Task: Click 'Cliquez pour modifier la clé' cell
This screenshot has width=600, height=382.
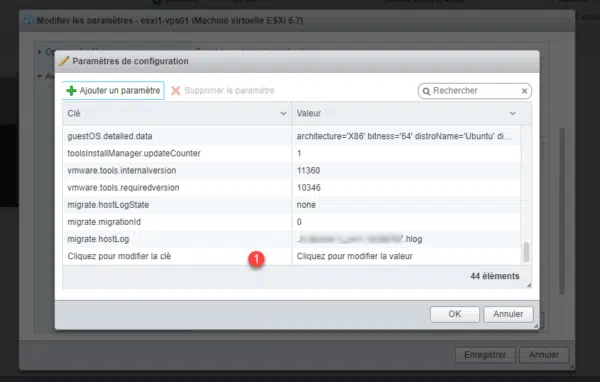Action: tap(177, 256)
